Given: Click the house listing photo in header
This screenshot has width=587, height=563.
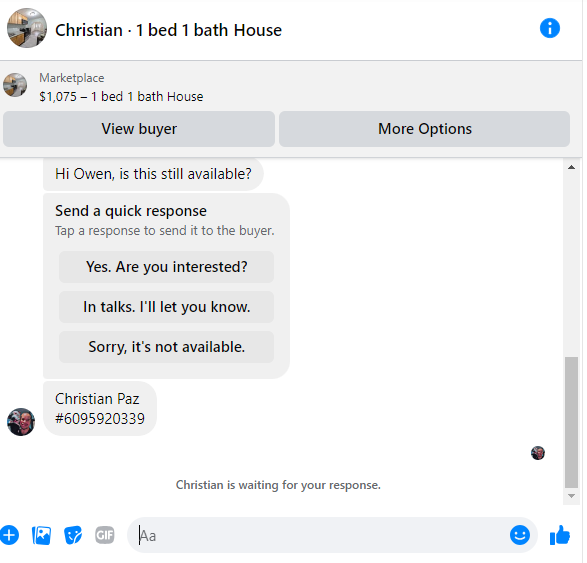Looking at the screenshot, I should 27,28.
